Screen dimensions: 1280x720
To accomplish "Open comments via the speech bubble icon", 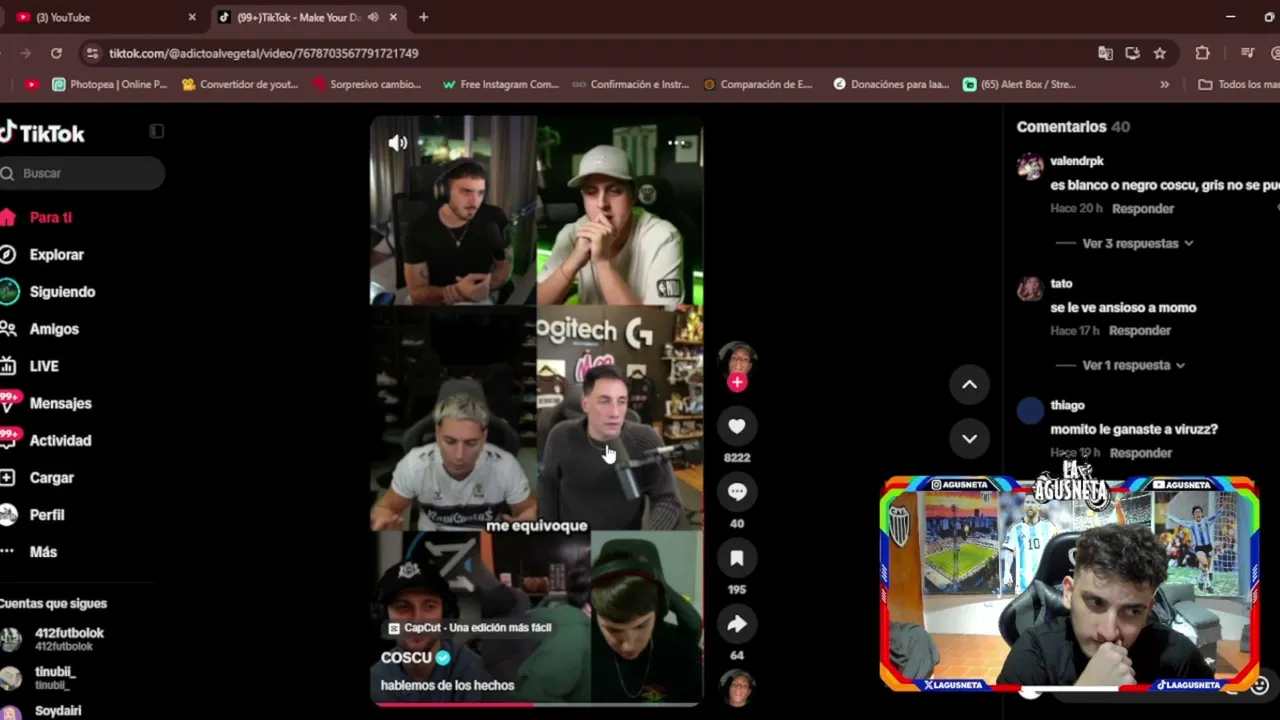I will [737, 492].
